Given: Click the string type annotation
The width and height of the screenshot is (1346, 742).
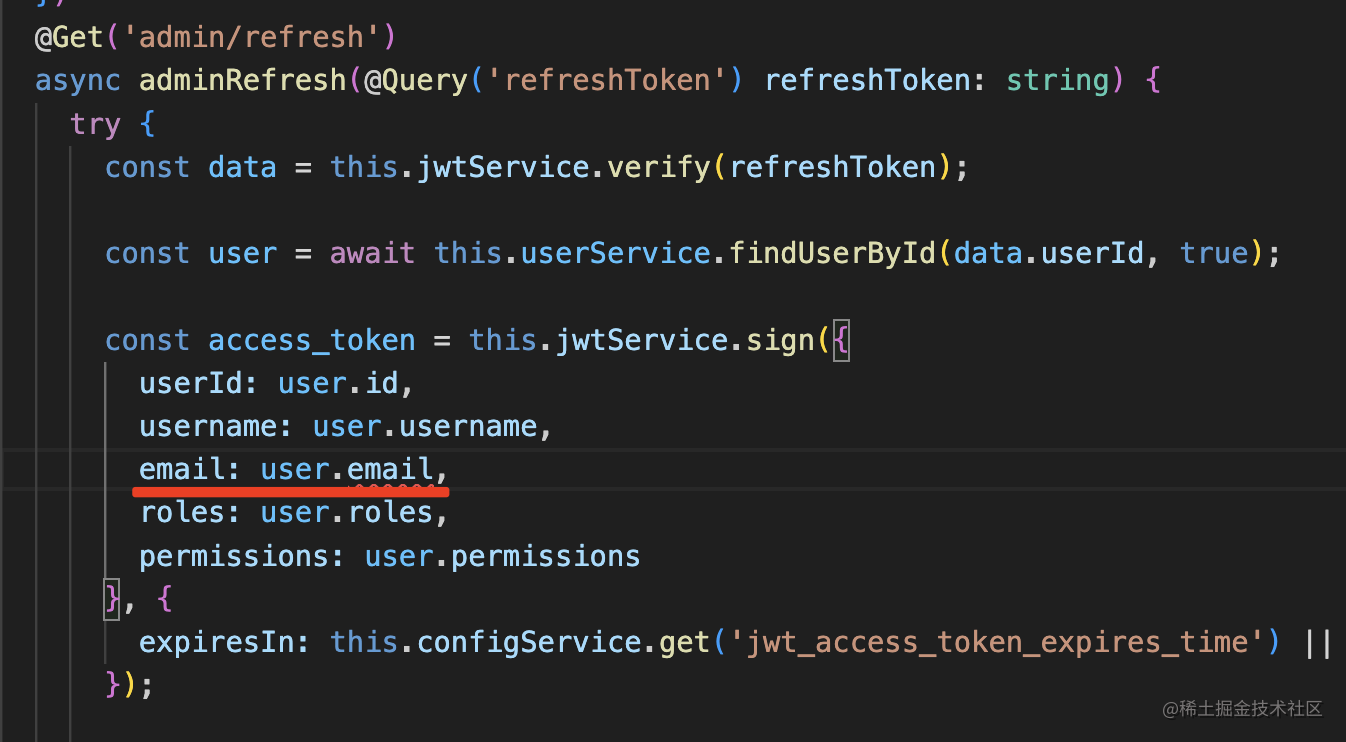Looking at the screenshot, I should point(1058,80).
